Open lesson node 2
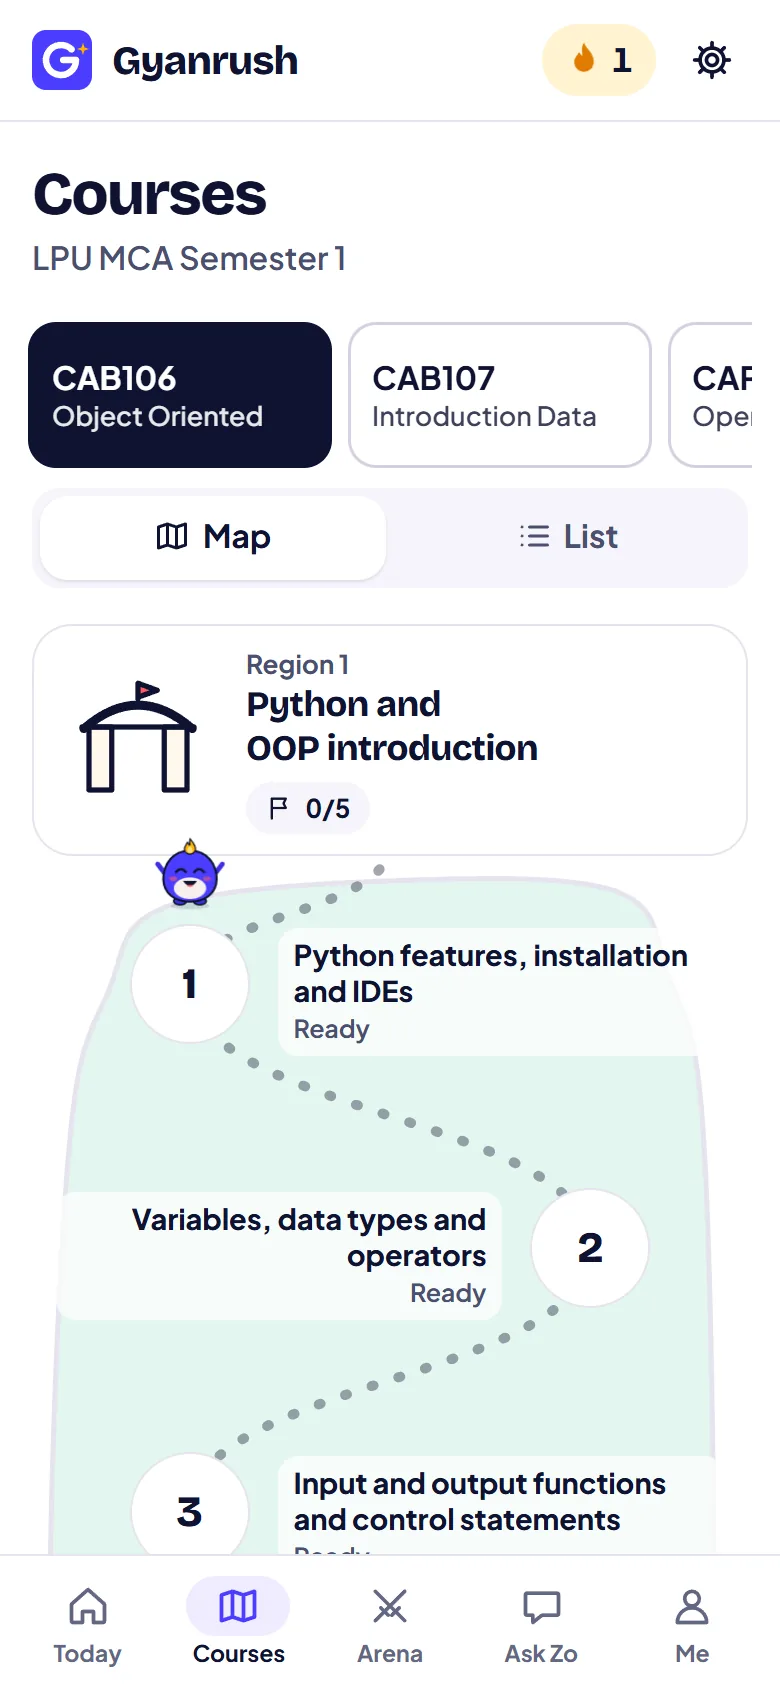 (590, 1248)
